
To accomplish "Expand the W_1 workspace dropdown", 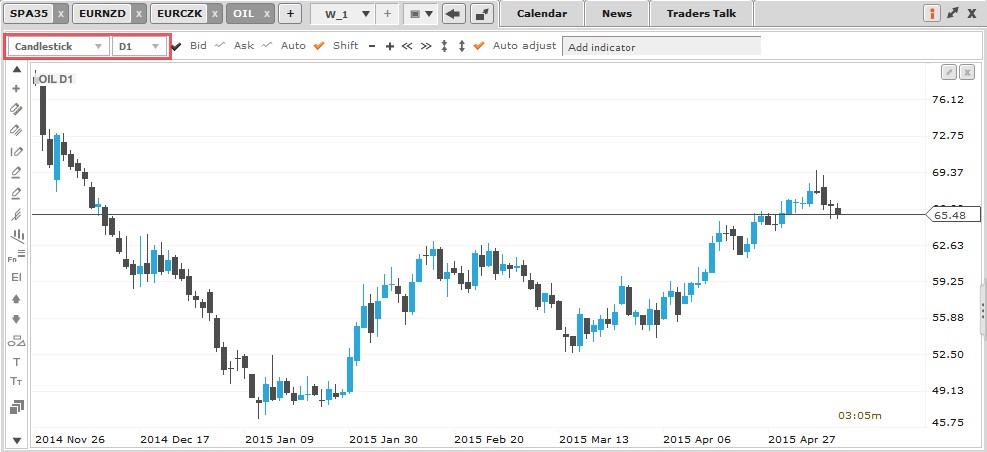I will (364, 14).
